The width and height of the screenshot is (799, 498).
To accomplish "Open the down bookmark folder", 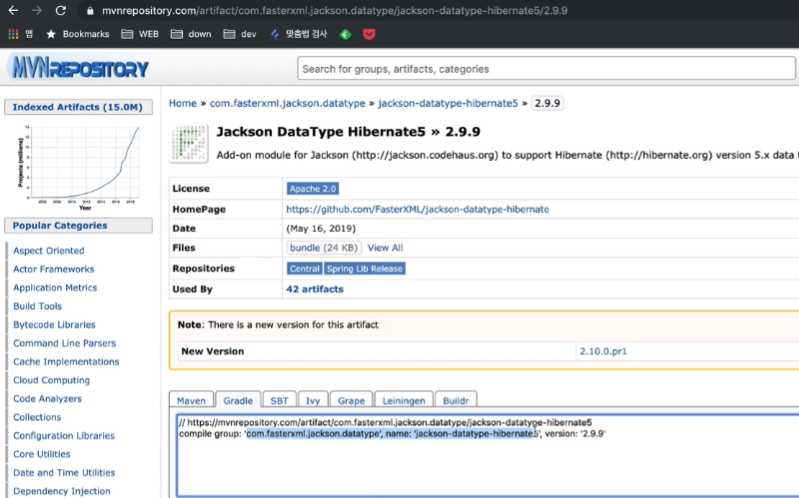I will (191, 34).
